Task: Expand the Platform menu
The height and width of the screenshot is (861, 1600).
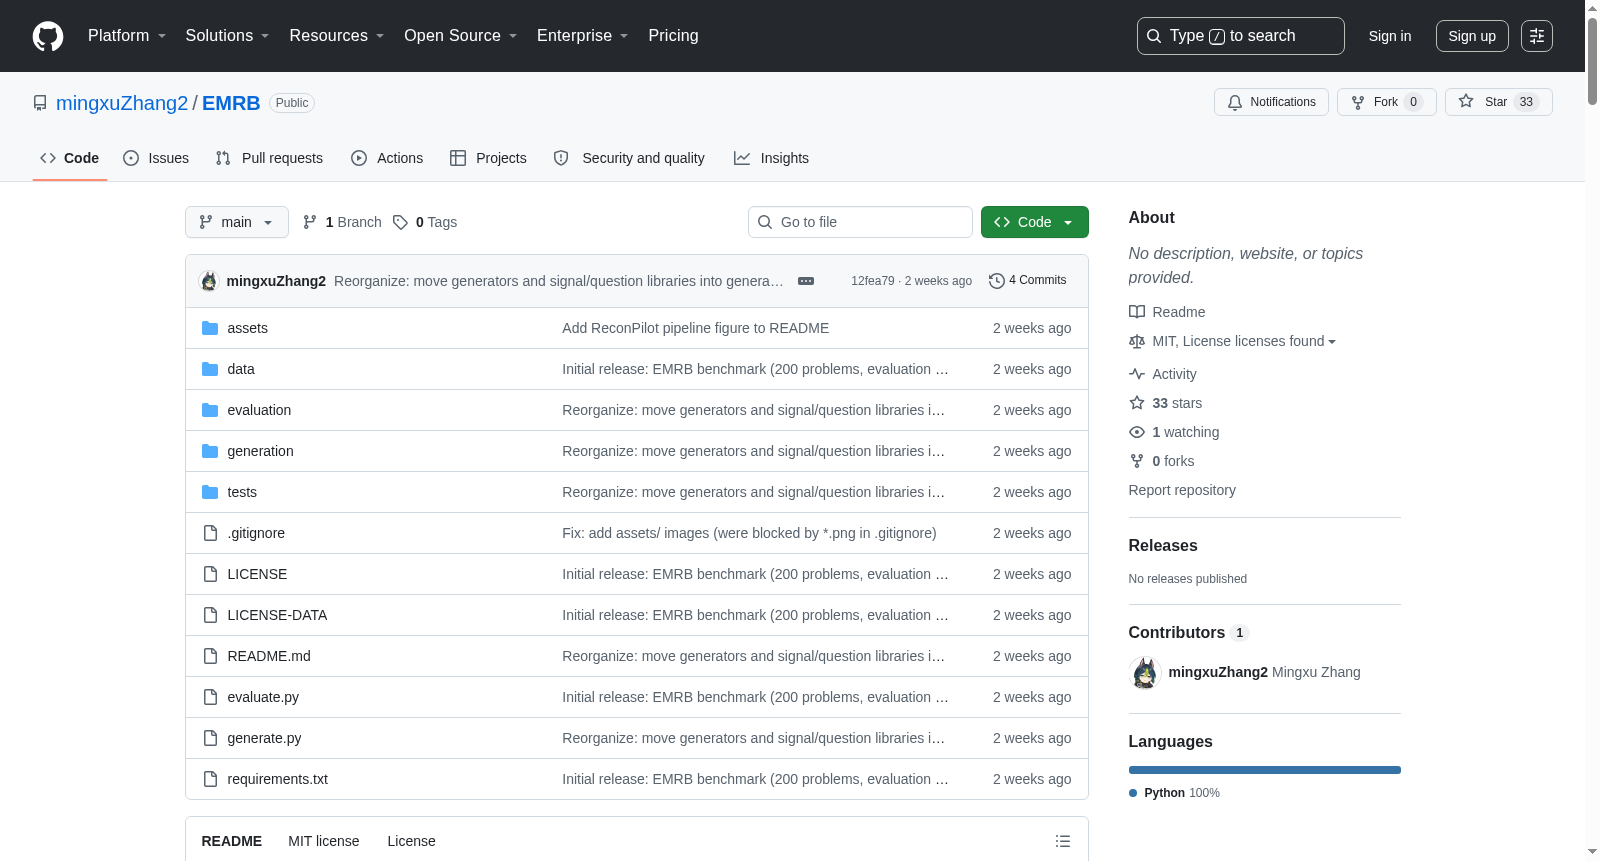Action: pos(127,36)
